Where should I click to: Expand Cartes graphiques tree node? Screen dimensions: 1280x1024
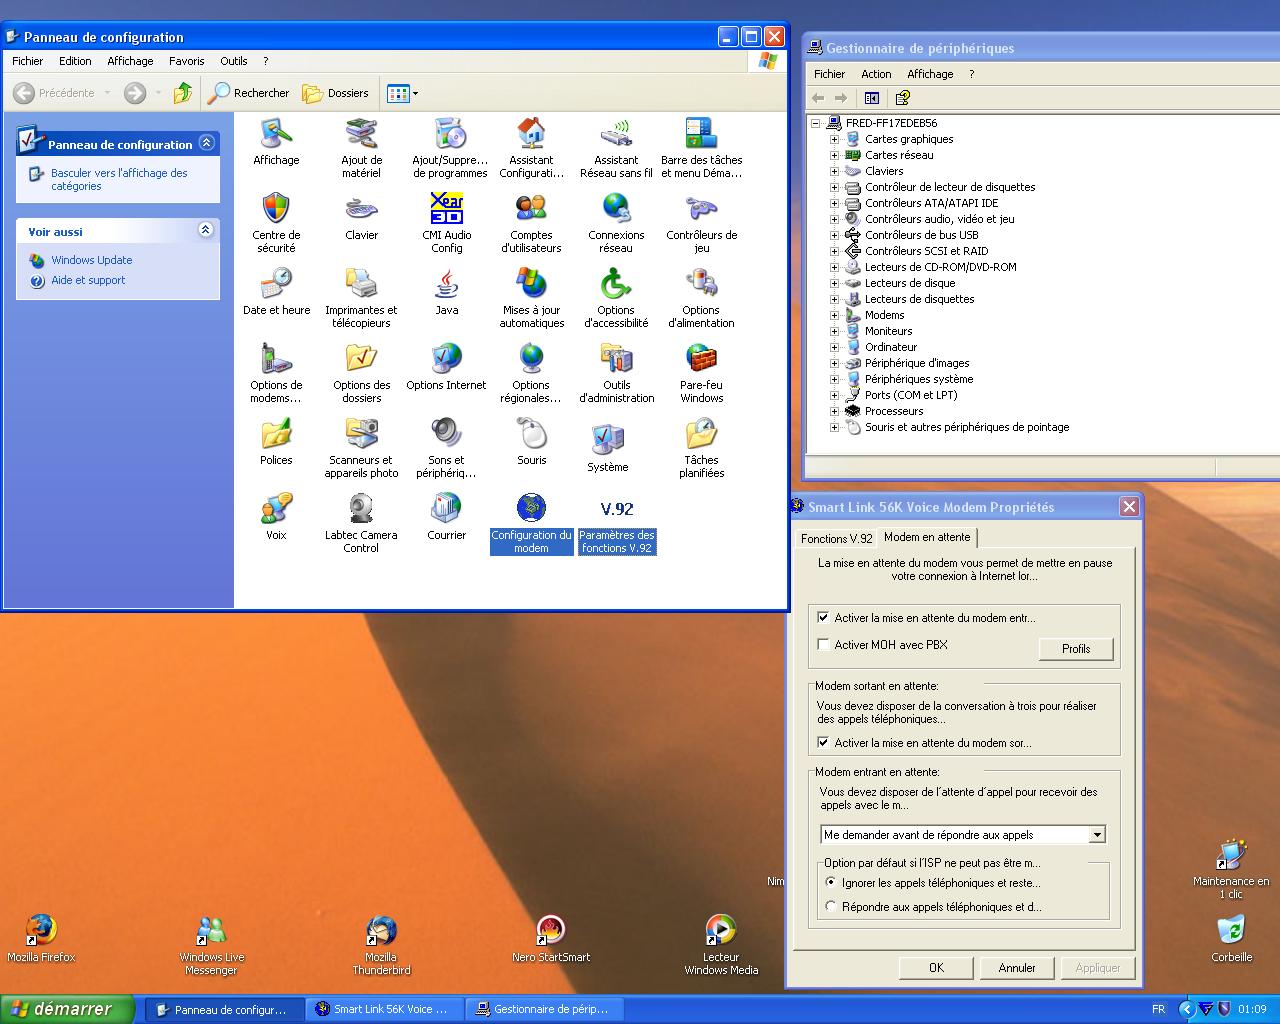click(x=834, y=139)
